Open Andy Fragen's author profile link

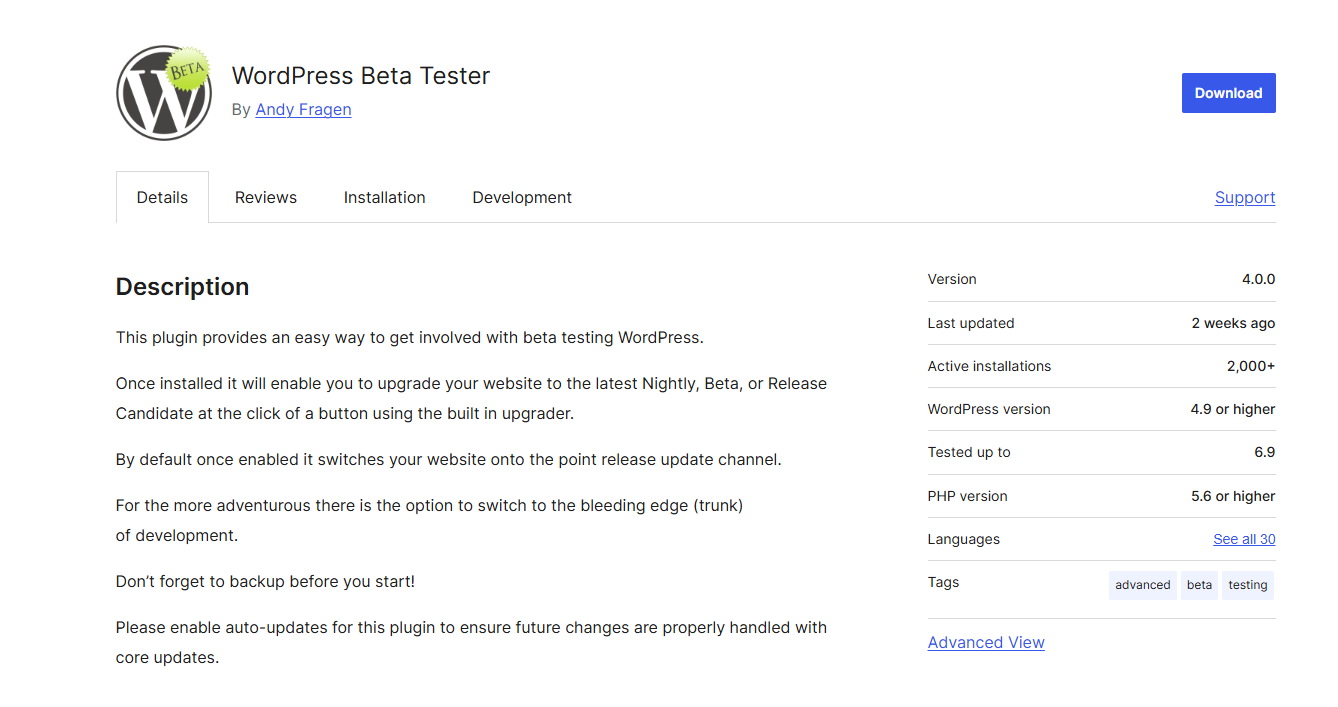coord(303,110)
